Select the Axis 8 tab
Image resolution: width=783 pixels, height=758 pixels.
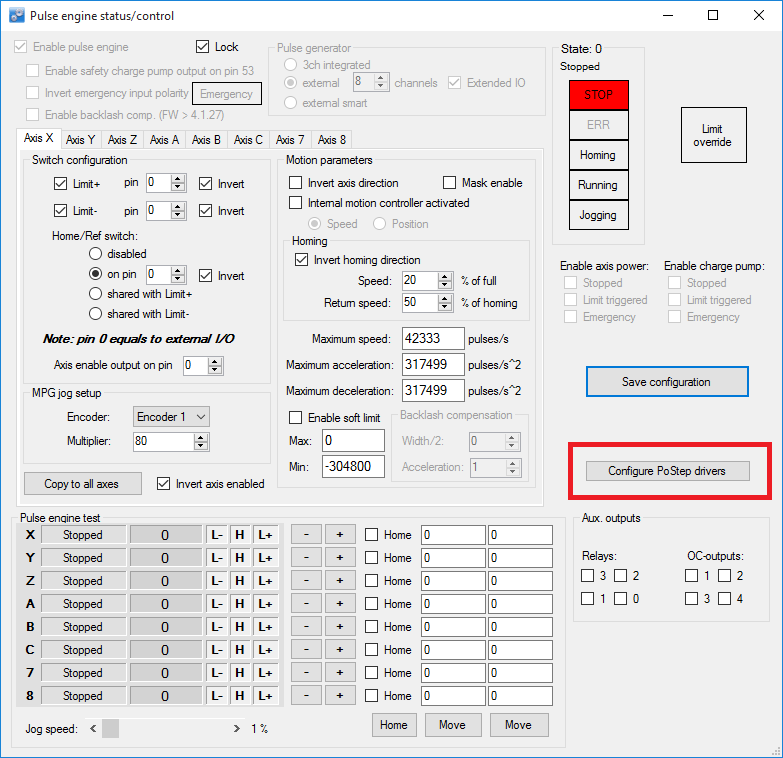332,140
